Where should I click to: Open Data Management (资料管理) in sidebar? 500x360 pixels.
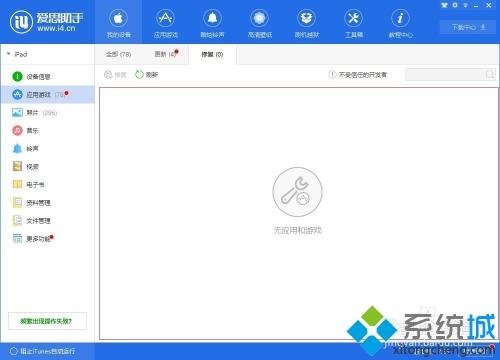point(47,203)
